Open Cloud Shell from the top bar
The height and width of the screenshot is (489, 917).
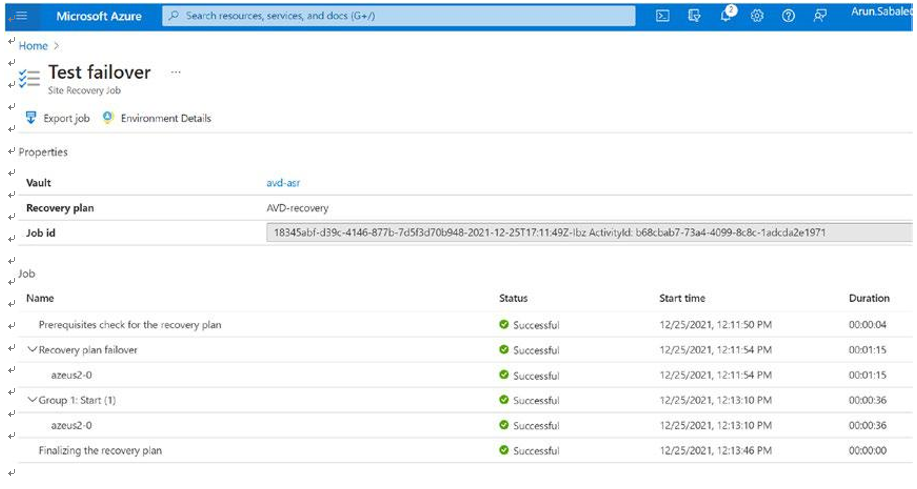click(x=663, y=16)
